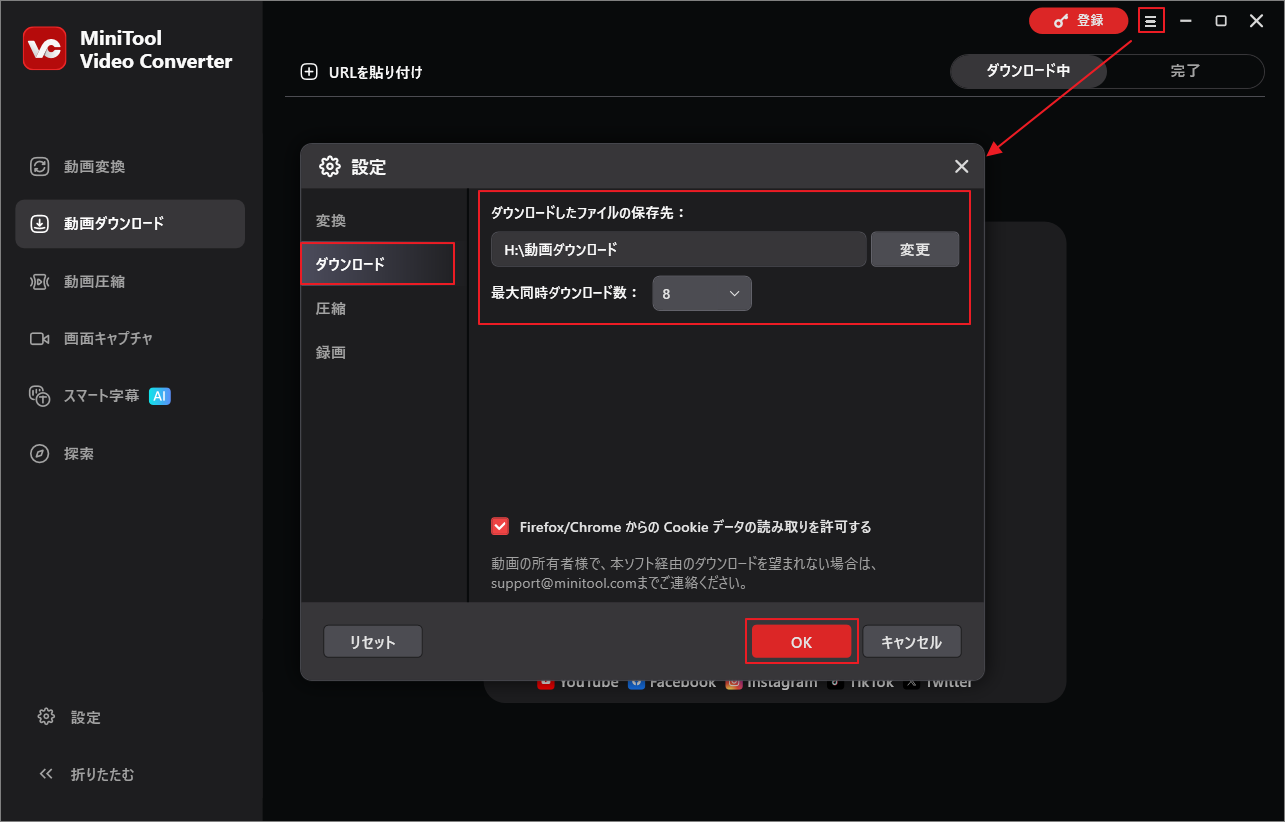Click the download save path input field
The width and height of the screenshot is (1285, 822).
[x=678, y=248]
